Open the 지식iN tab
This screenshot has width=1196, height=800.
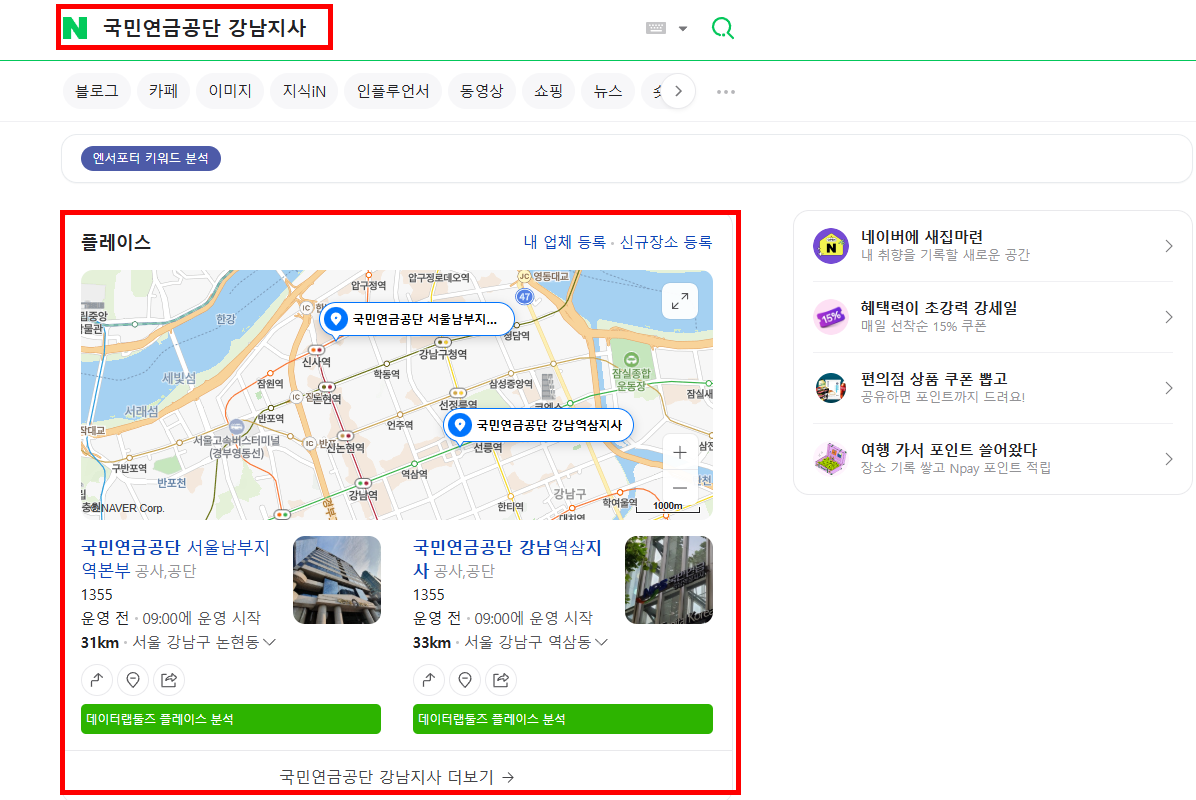tap(304, 92)
